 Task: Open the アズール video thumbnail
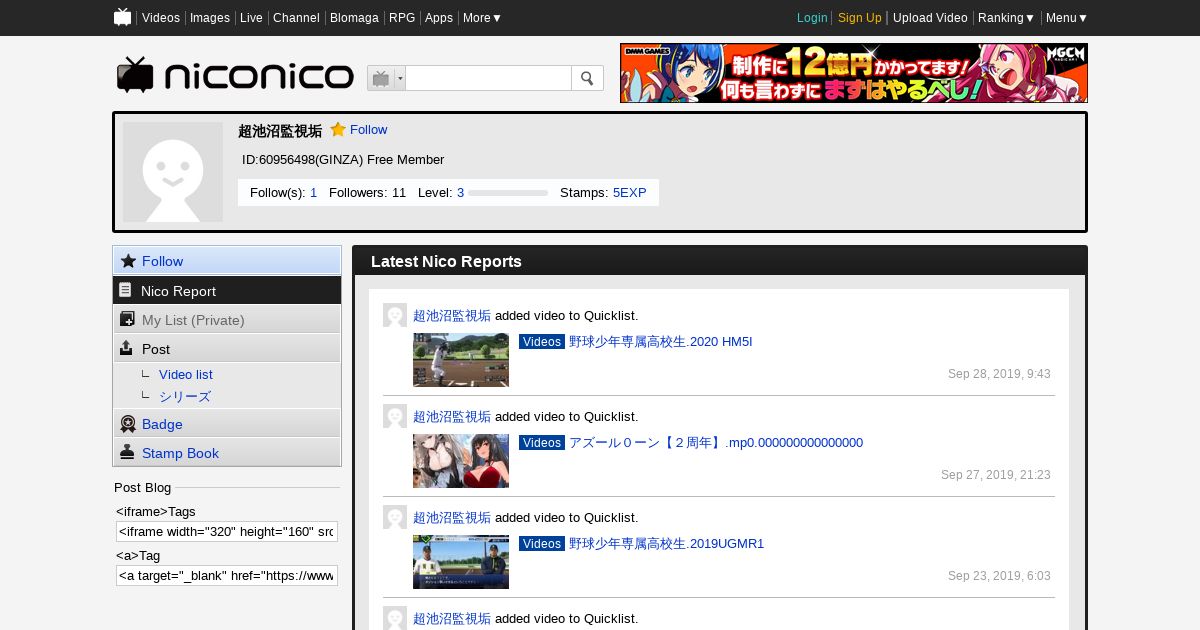click(461, 461)
